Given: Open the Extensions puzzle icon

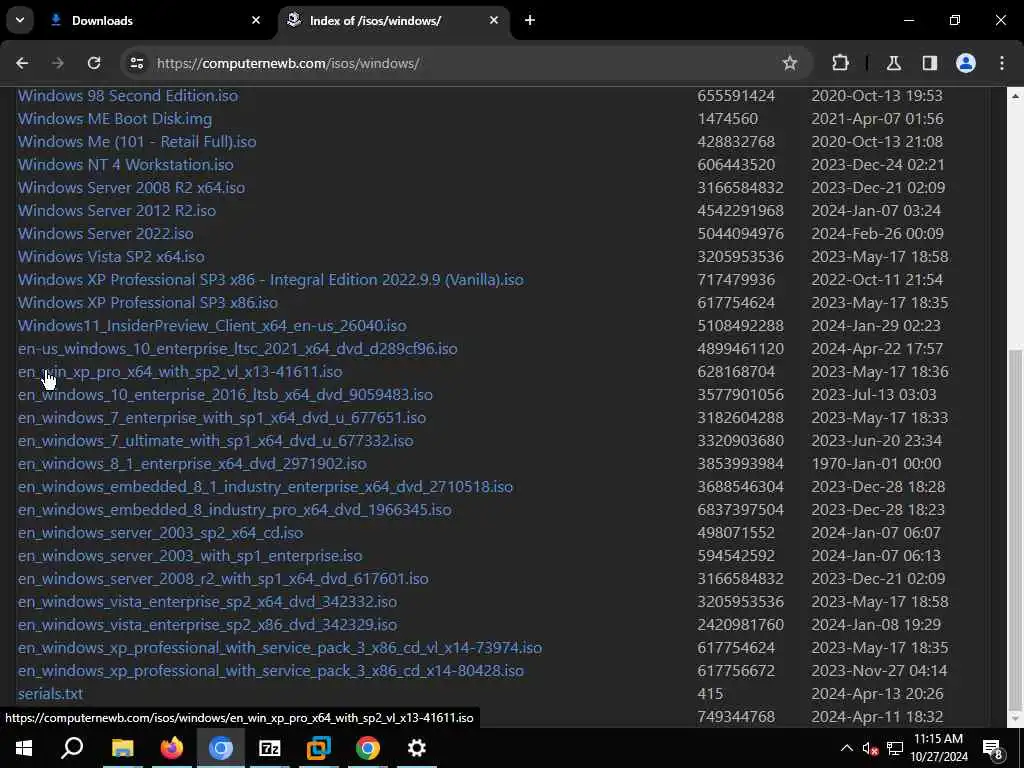Looking at the screenshot, I should coord(840,63).
